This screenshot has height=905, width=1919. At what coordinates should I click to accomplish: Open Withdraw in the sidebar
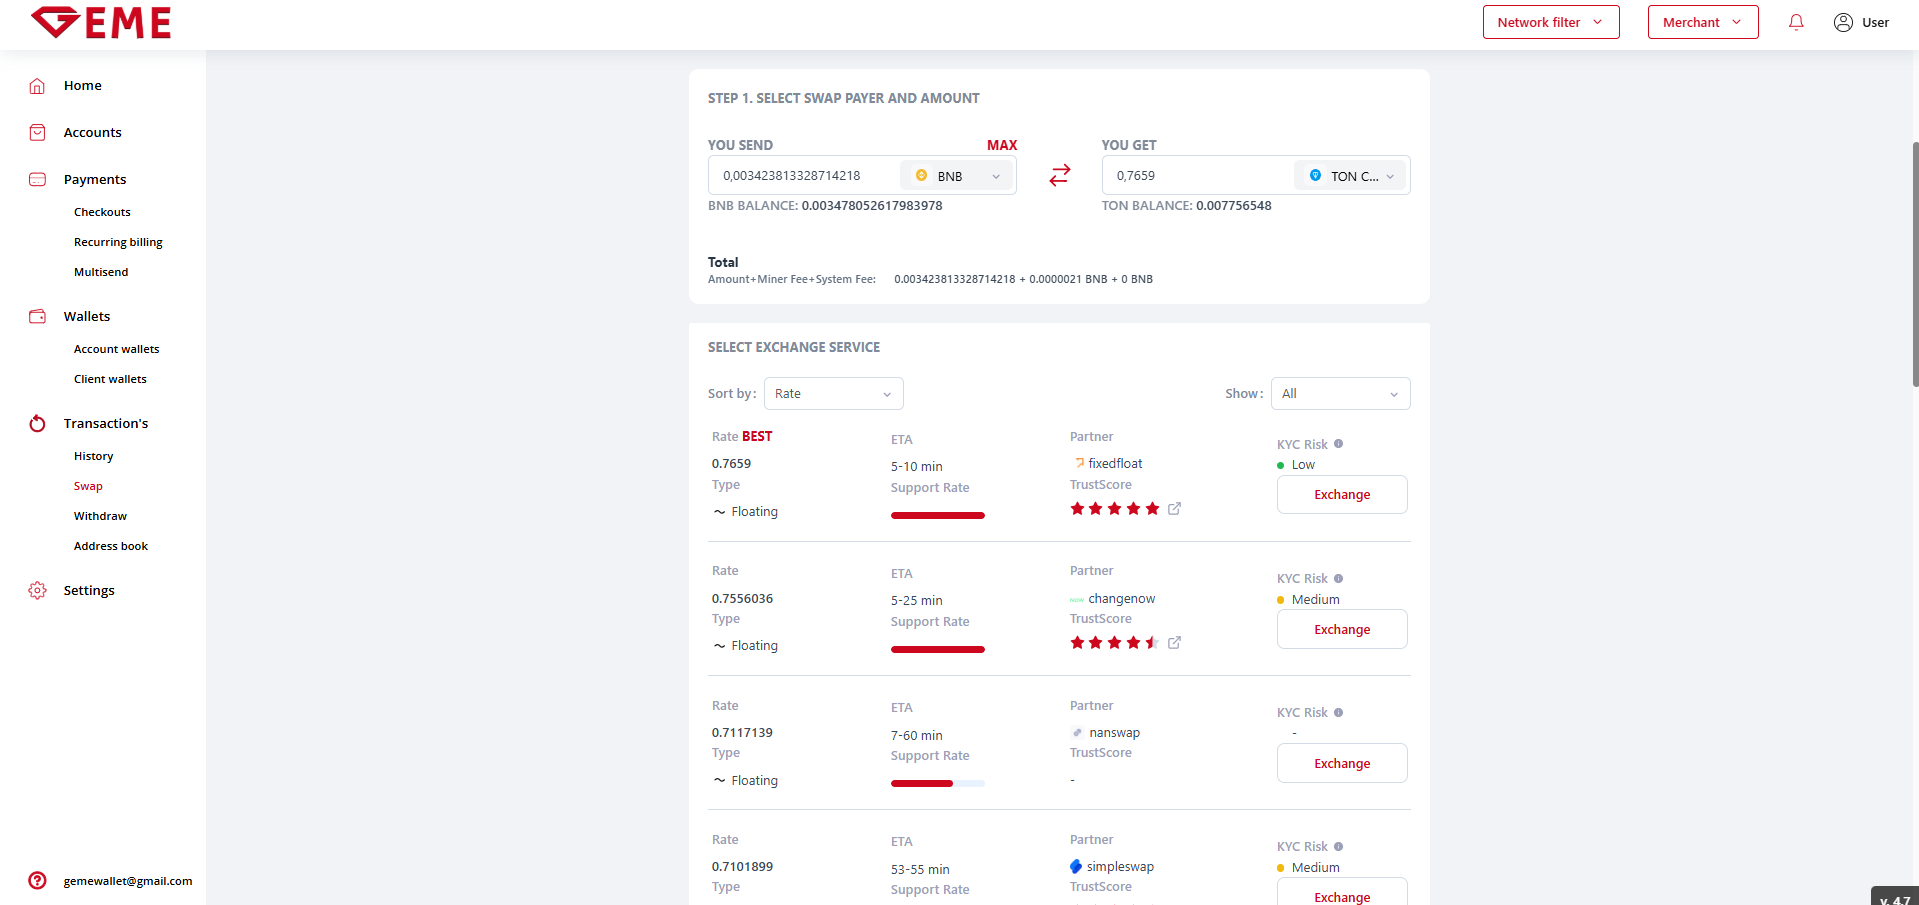tap(100, 516)
